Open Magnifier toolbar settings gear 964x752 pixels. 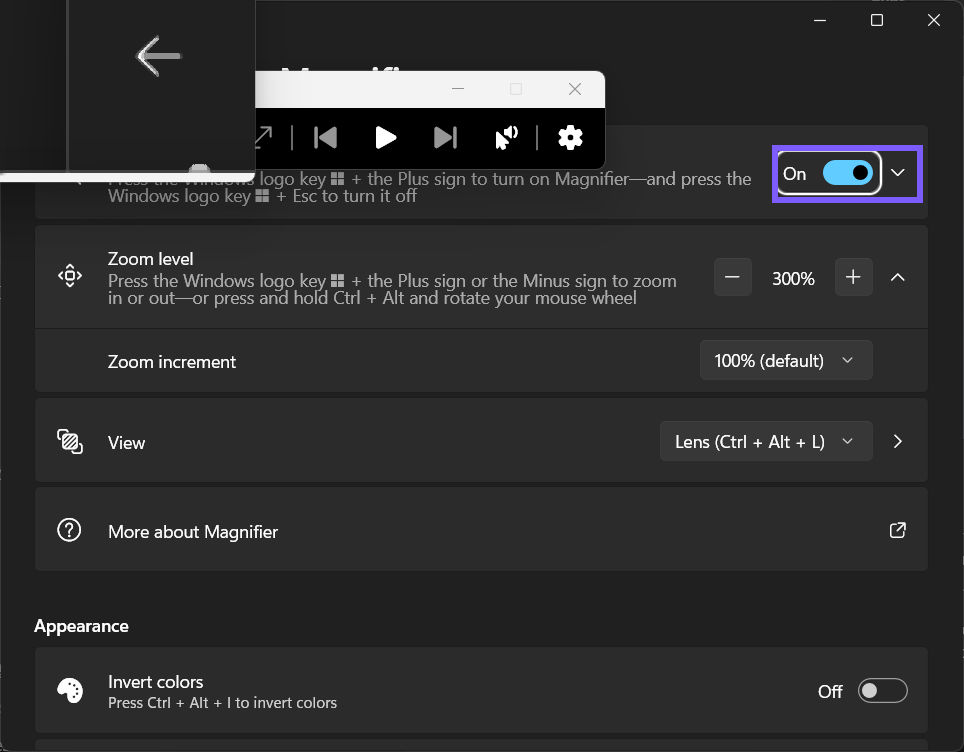coord(570,138)
